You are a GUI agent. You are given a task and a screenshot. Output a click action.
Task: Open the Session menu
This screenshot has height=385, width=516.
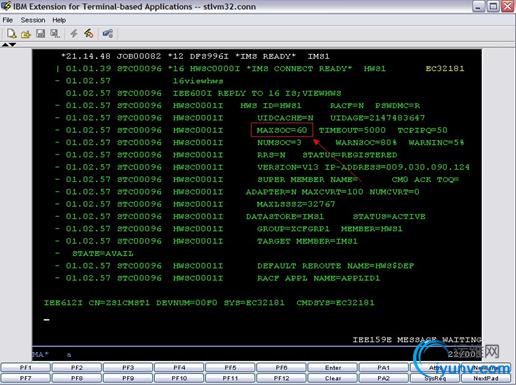[x=33, y=20]
